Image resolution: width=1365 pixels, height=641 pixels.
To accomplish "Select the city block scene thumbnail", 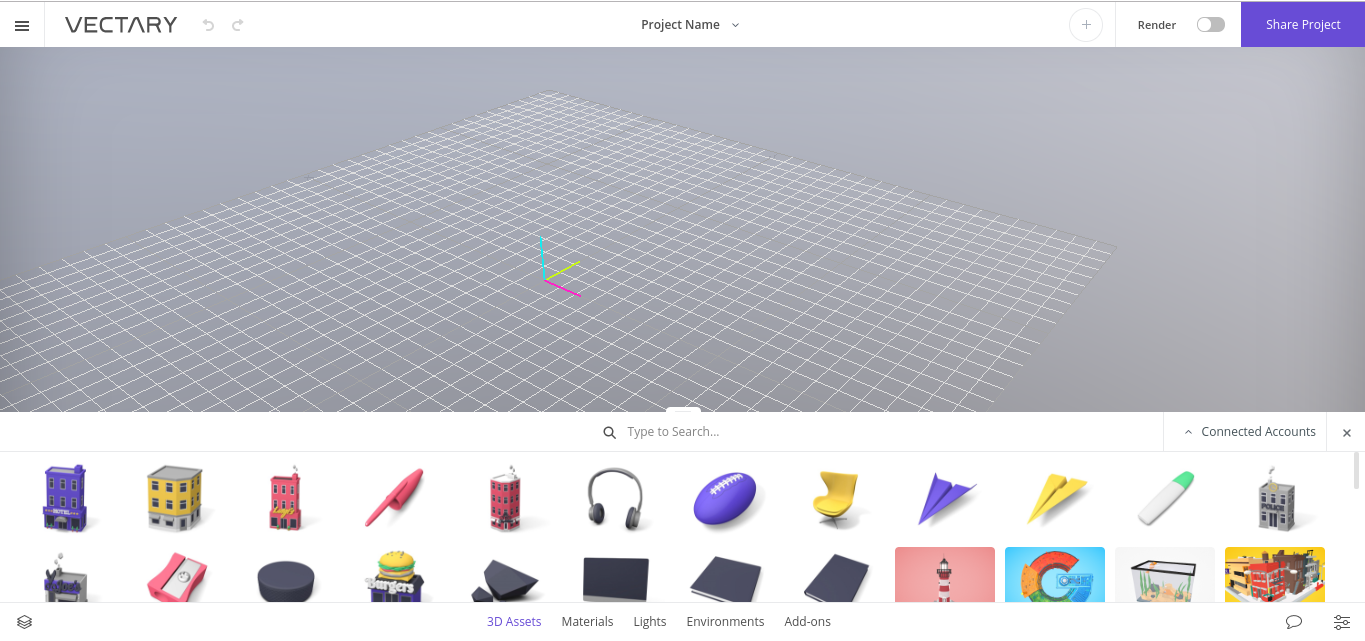I will [1275, 574].
